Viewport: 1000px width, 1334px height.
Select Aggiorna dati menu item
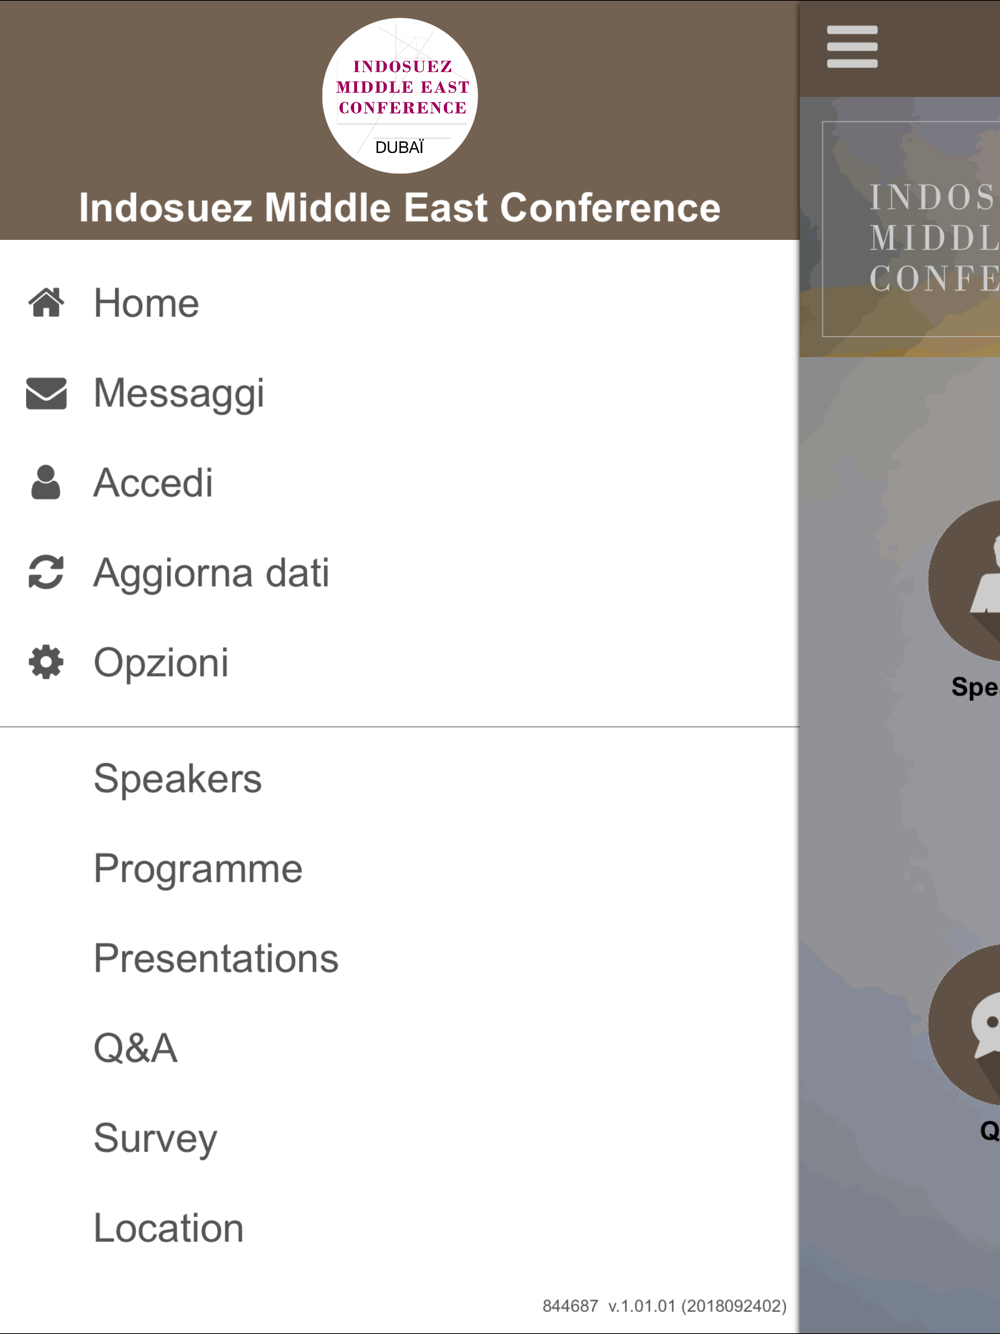(399, 573)
